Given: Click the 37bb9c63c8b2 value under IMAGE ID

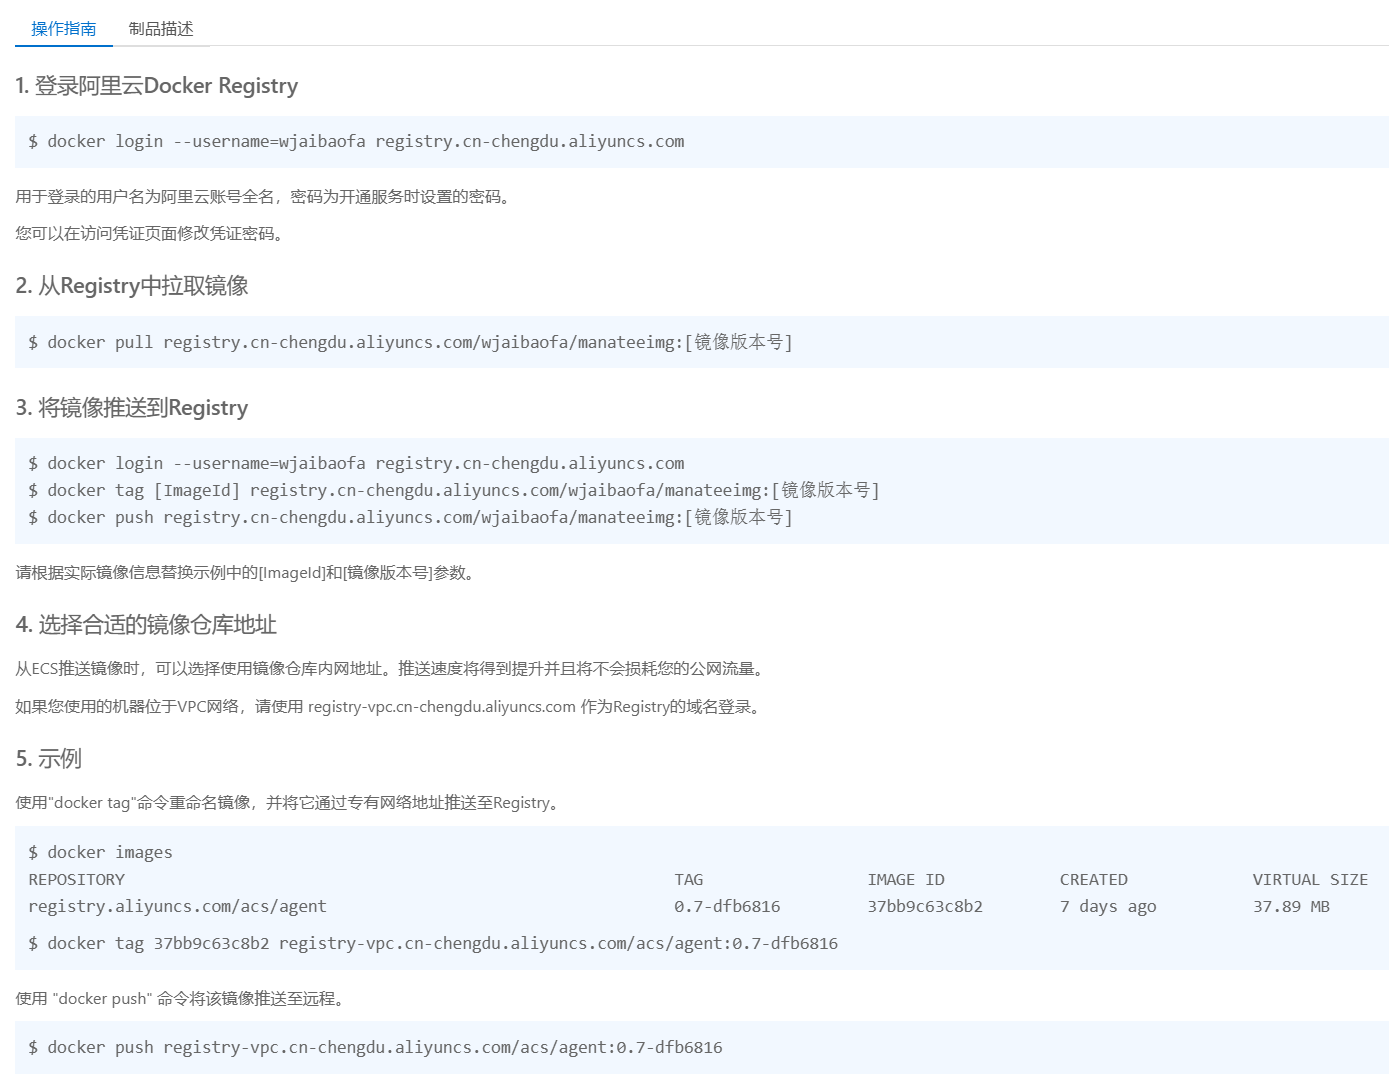Looking at the screenshot, I should tap(924, 907).
